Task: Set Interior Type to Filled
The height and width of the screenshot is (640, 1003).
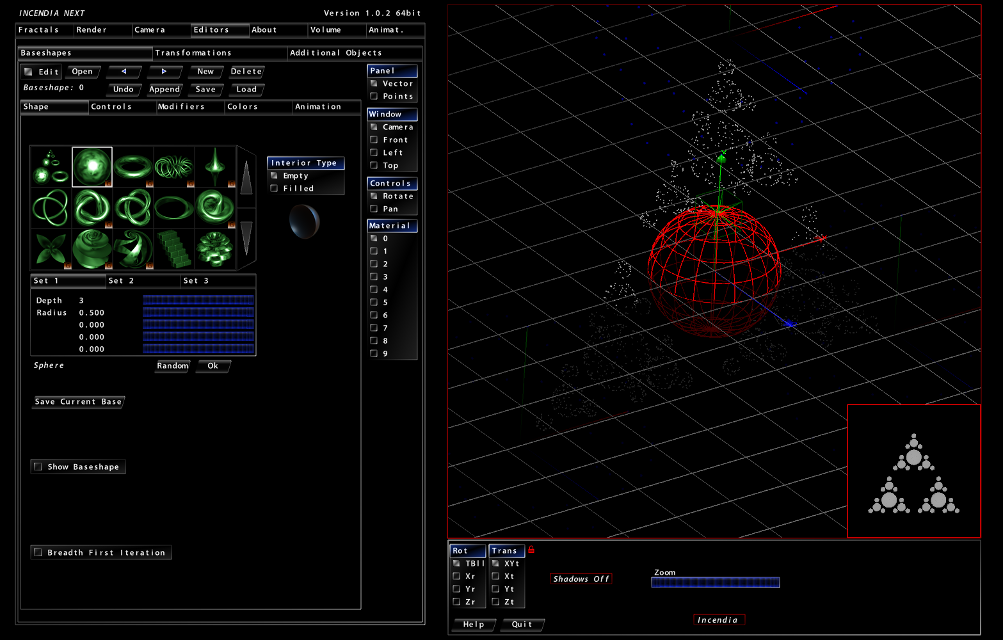Action: 274,188
